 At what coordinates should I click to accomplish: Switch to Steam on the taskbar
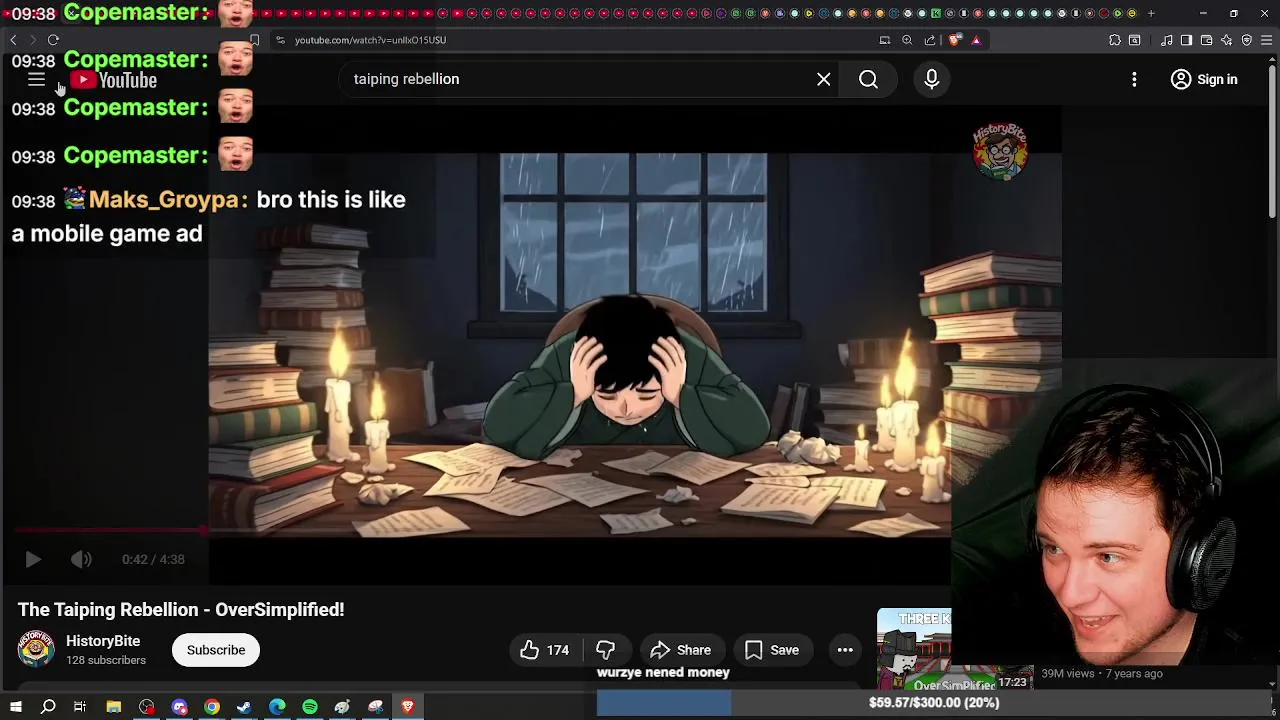point(244,707)
